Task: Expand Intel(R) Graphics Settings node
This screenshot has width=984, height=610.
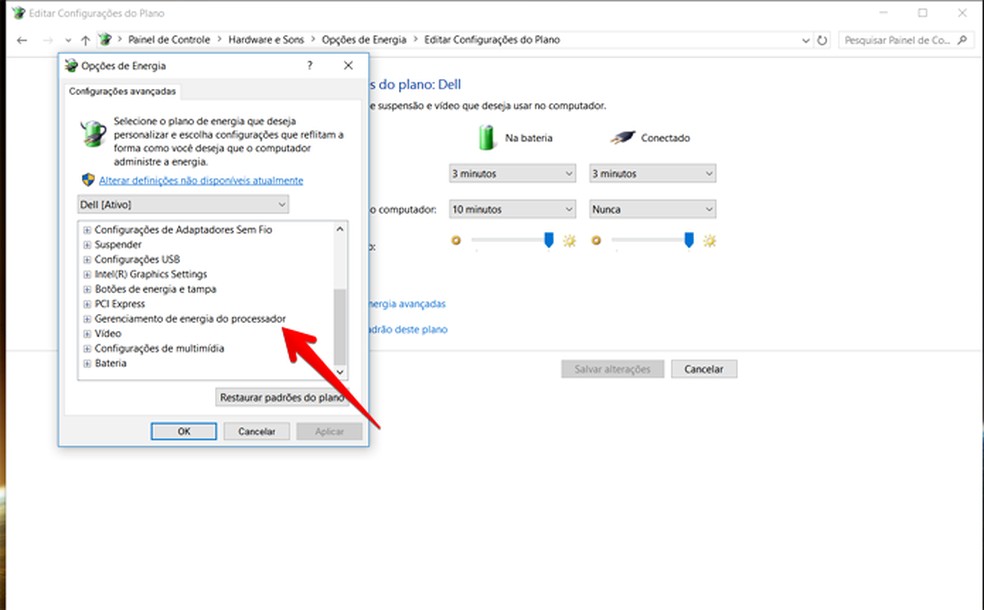Action: point(87,274)
